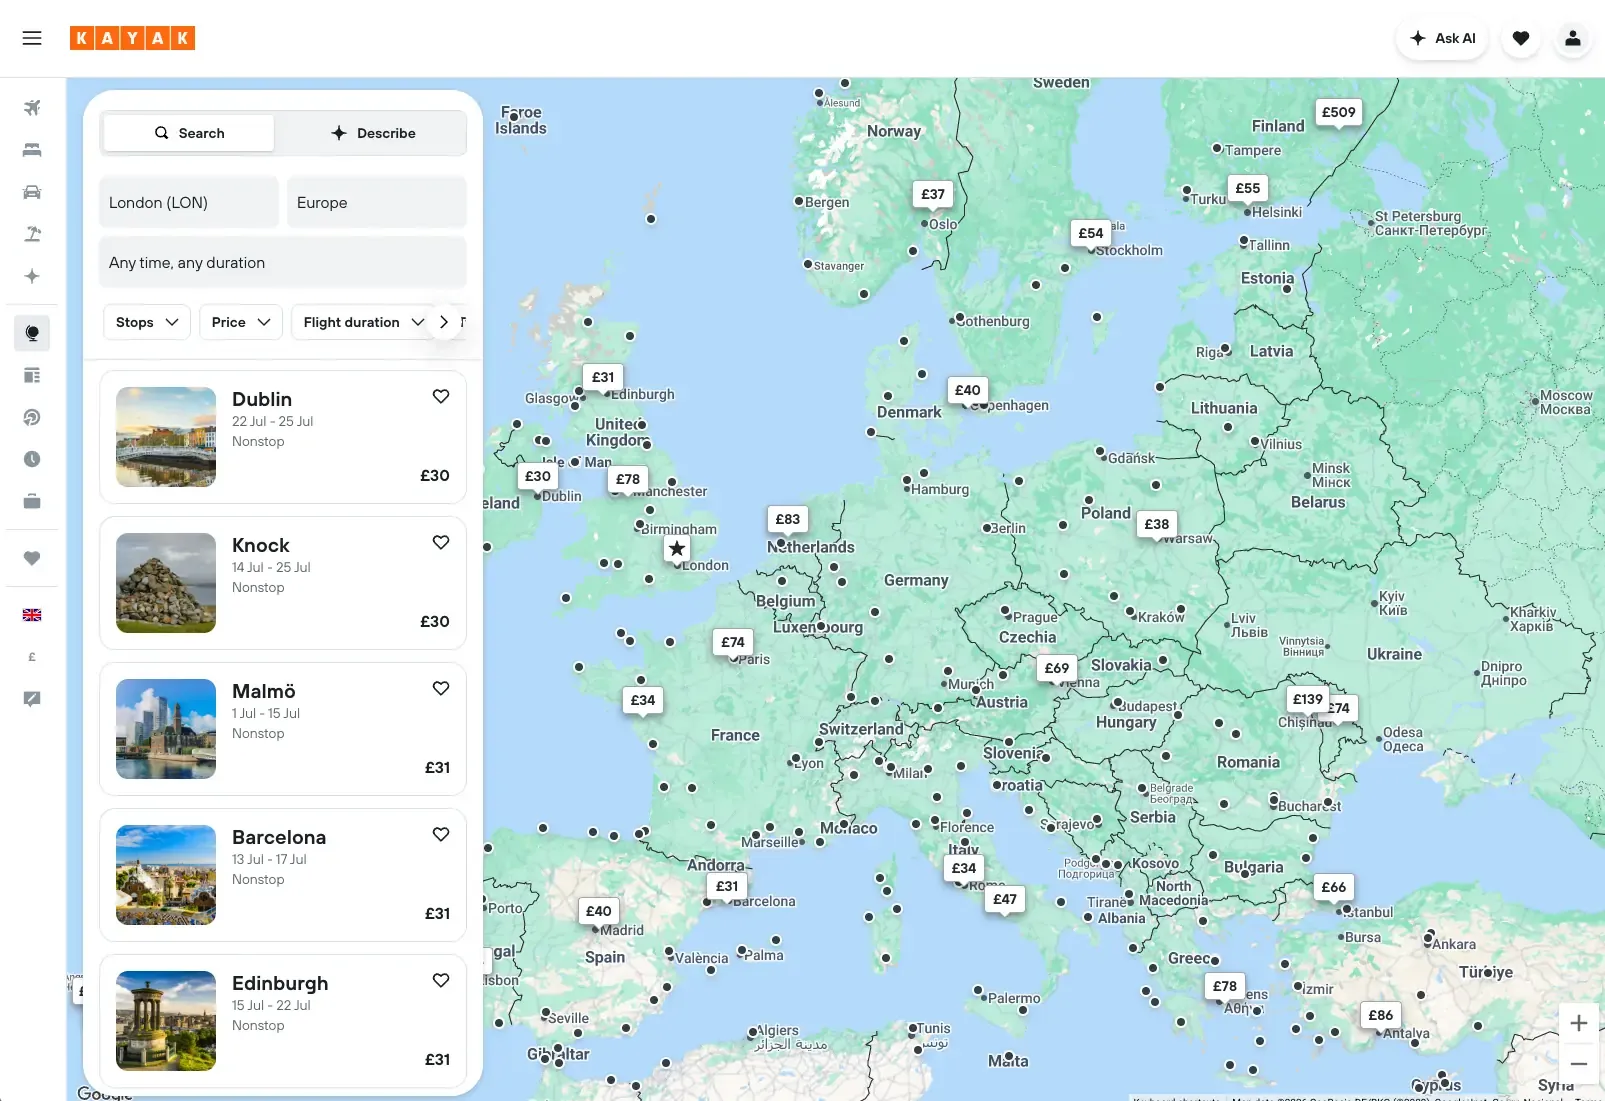1605x1101 pixels.
Task: Click the £66 price marker near Istanbul
Action: click(x=1334, y=887)
